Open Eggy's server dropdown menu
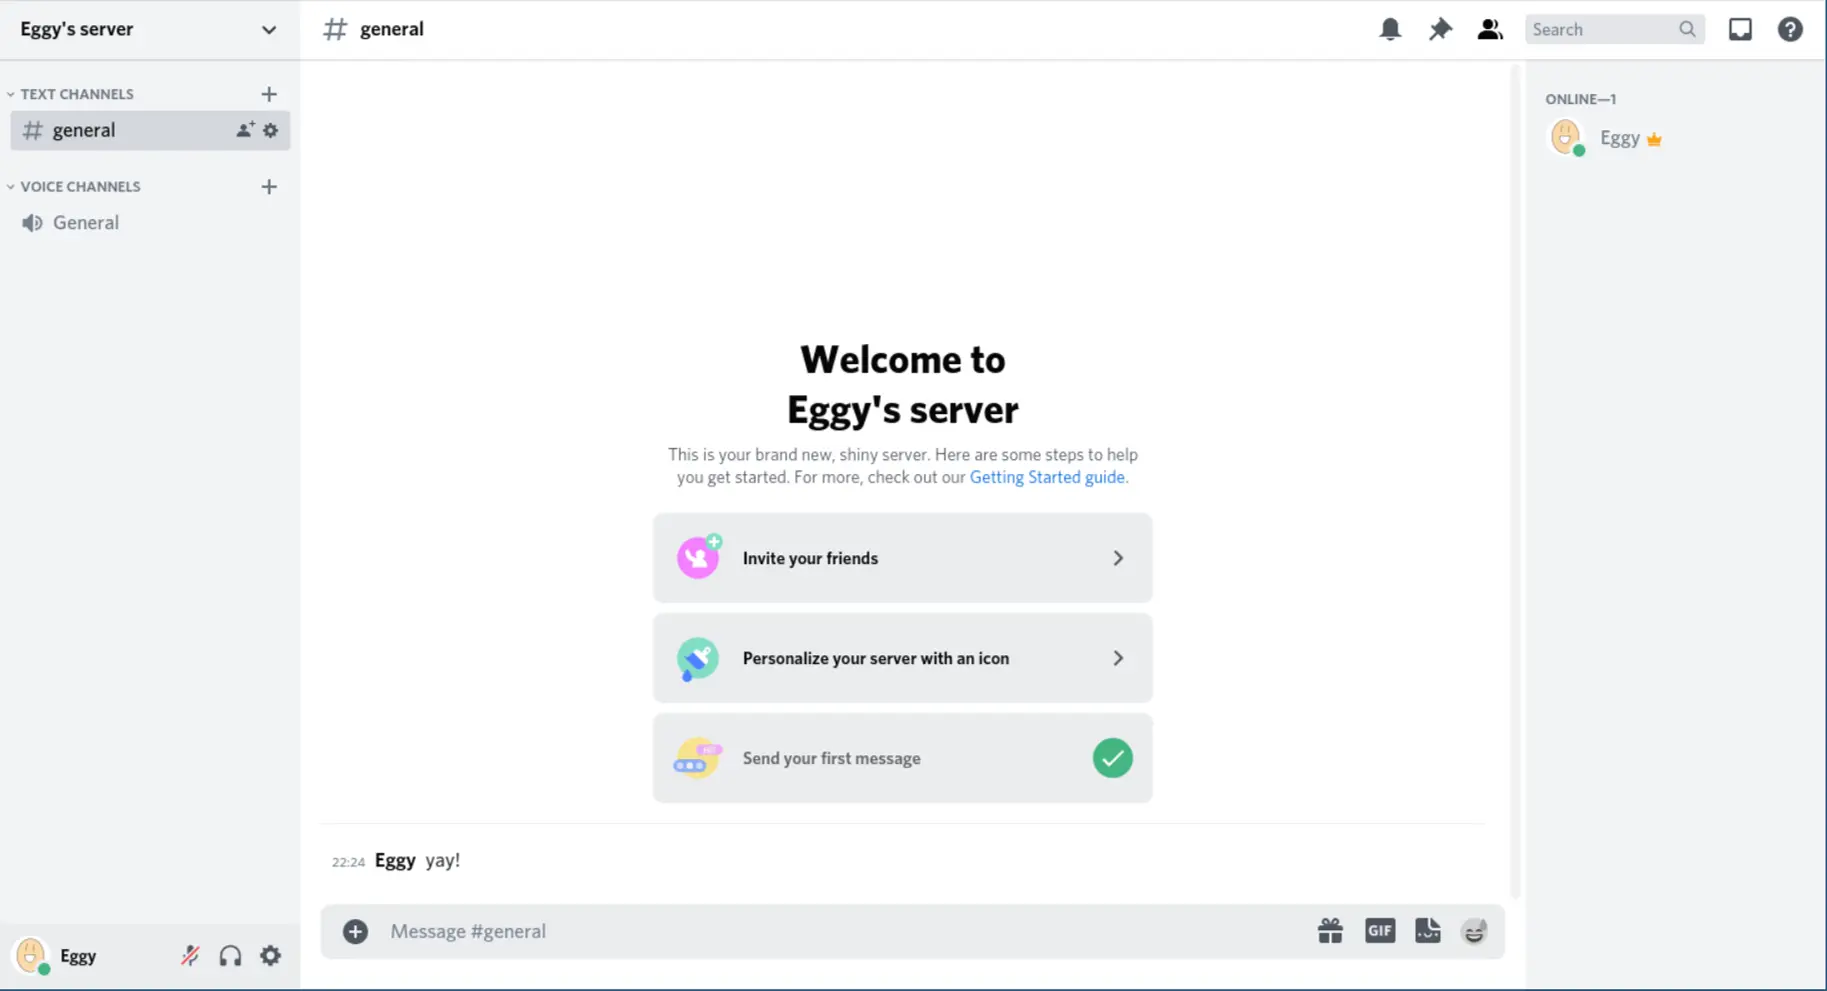The width and height of the screenshot is (1827, 991). (268, 29)
